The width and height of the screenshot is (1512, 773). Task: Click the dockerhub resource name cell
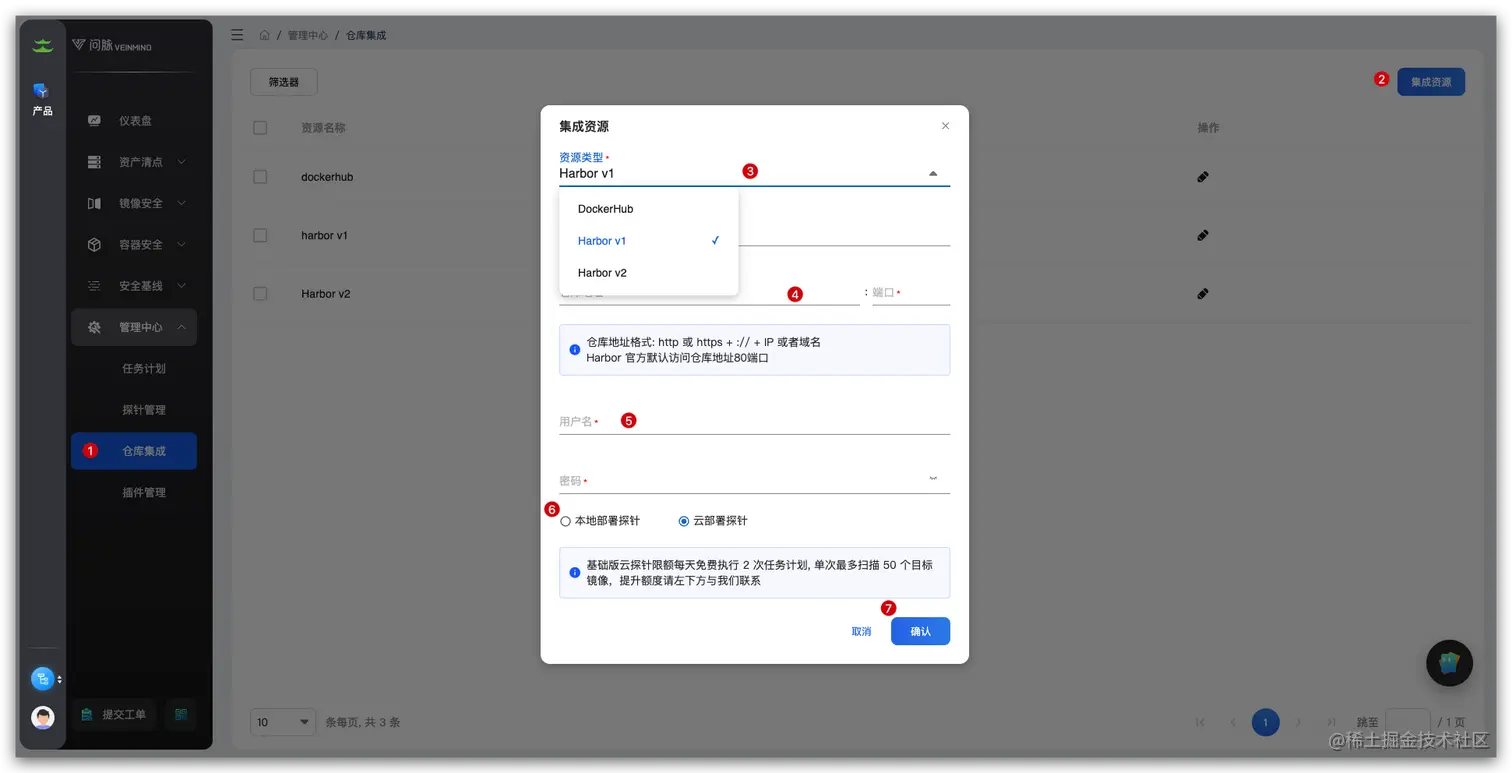[x=327, y=177]
